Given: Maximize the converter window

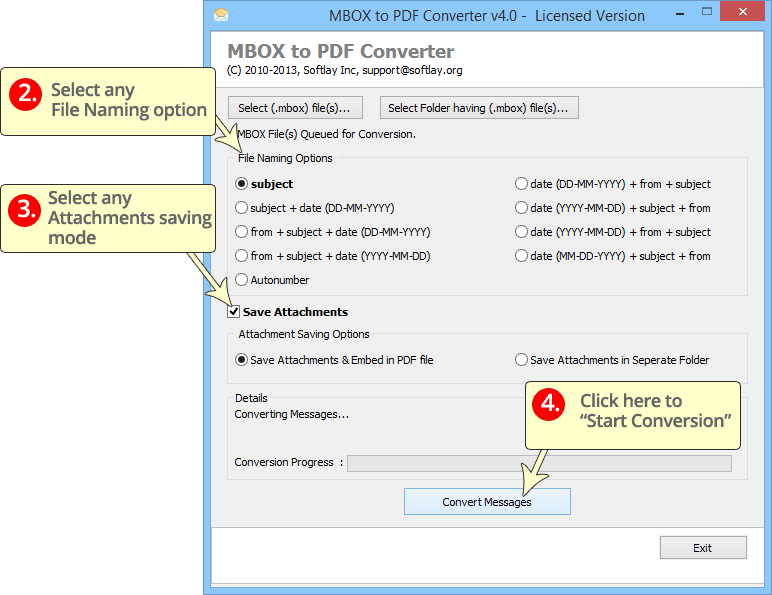Looking at the screenshot, I should pyautogui.click(x=707, y=12).
